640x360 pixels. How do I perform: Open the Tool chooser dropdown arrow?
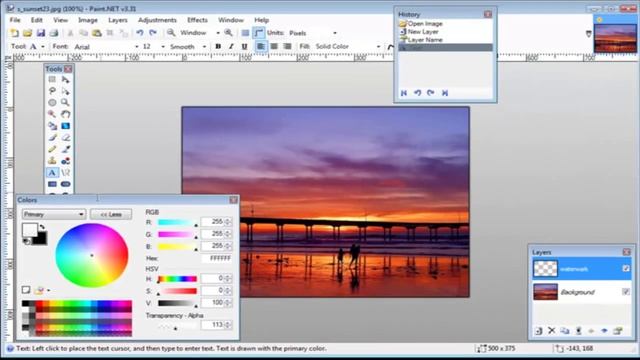(x=42, y=47)
